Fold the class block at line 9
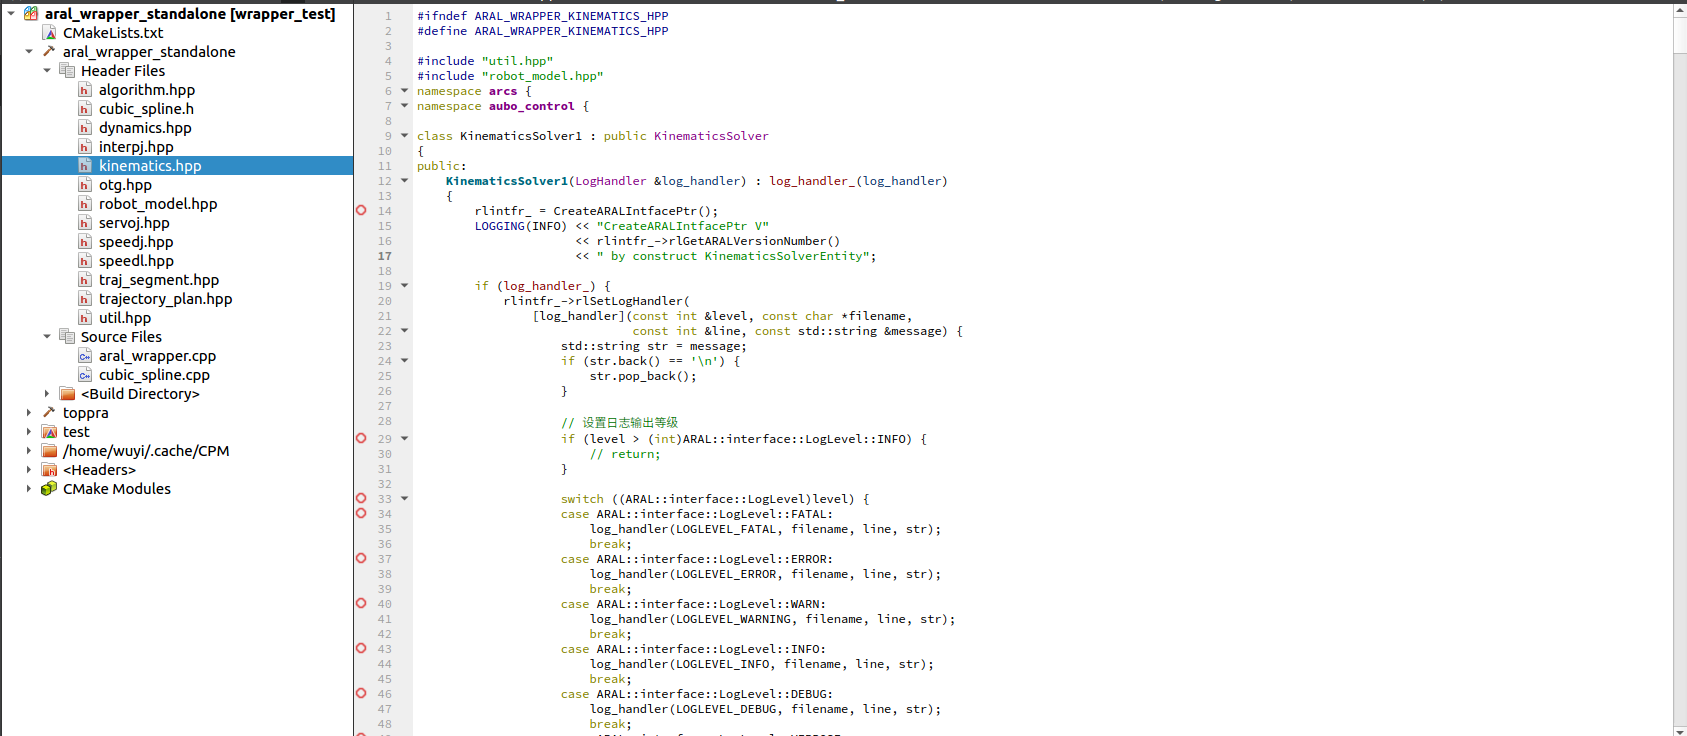 (405, 136)
